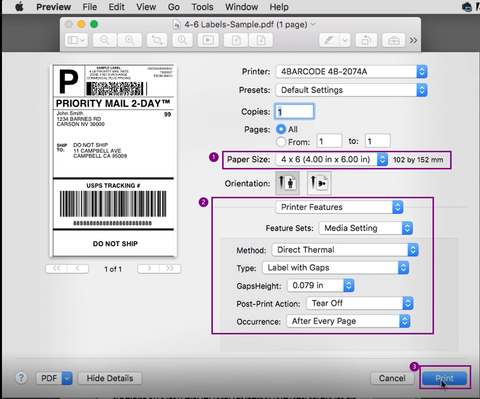
Task: Click the second page-export toolbar icon
Action: tap(261, 40)
